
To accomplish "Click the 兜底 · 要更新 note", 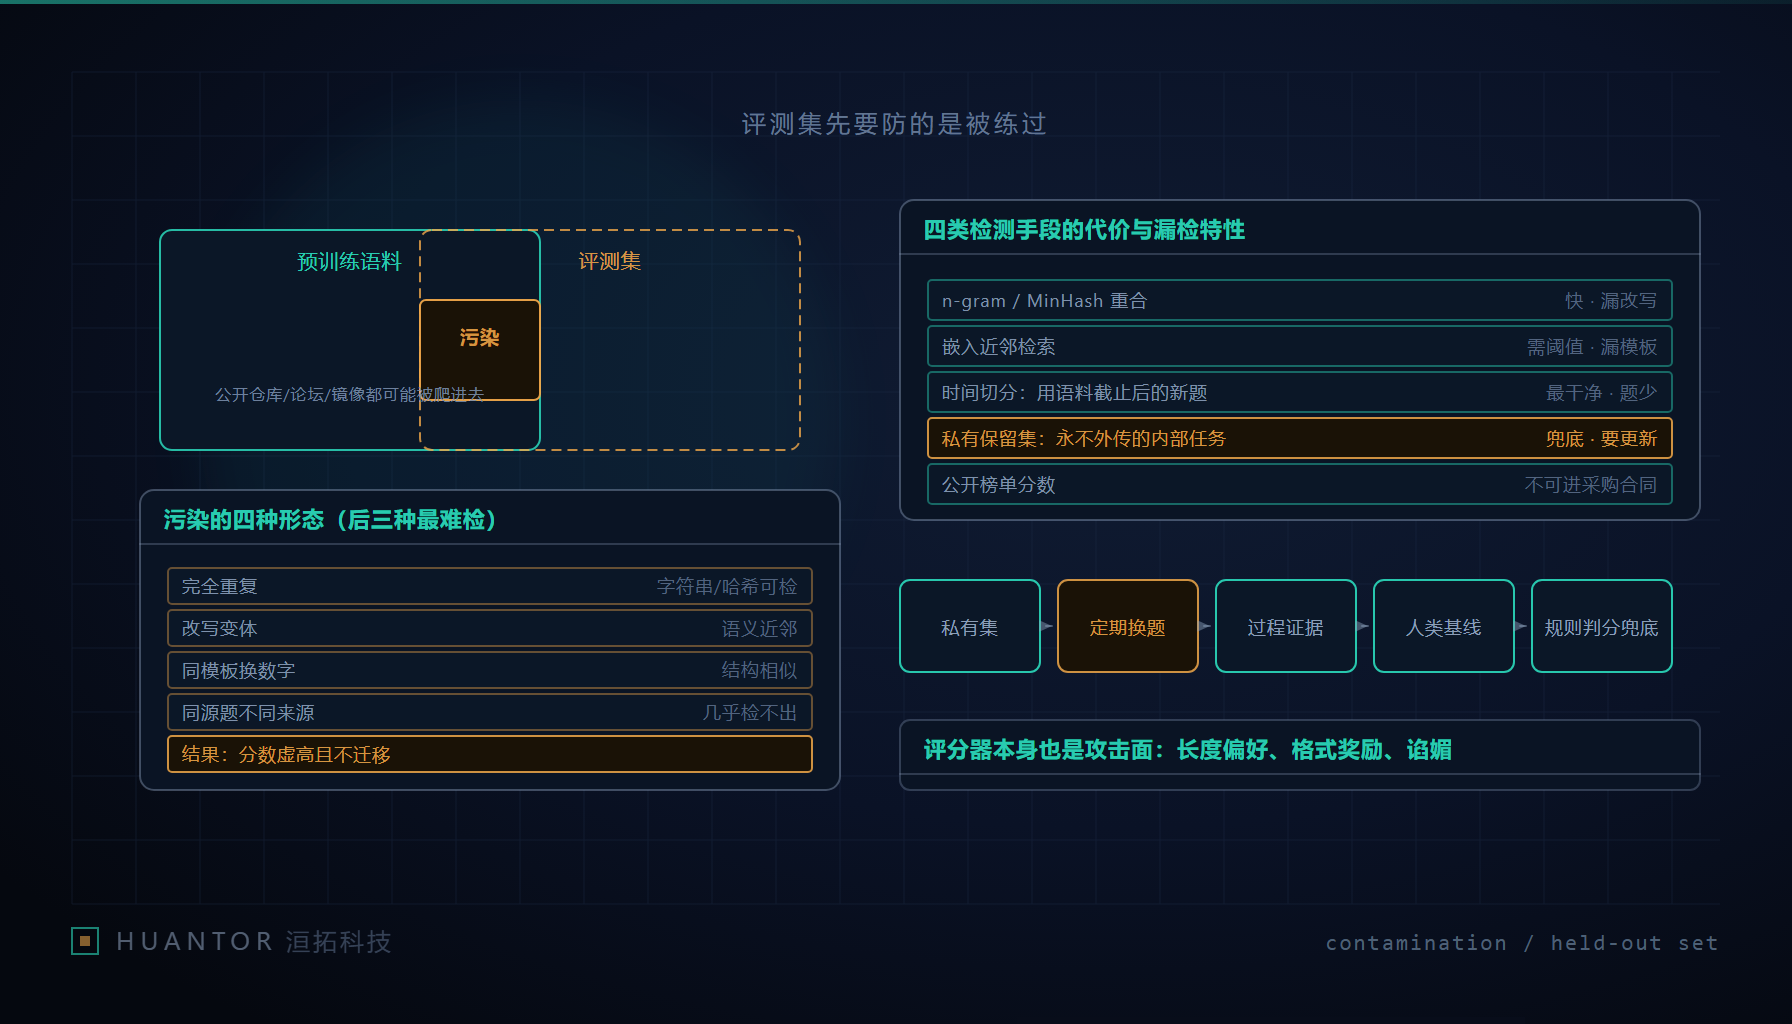I will pyautogui.click(x=1602, y=438).
